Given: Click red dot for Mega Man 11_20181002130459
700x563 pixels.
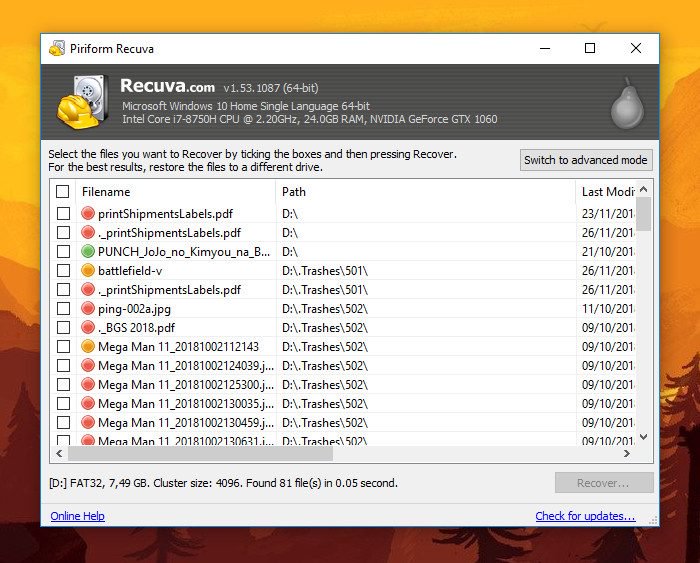Looking at the screenshot, I should coord(88,422).
